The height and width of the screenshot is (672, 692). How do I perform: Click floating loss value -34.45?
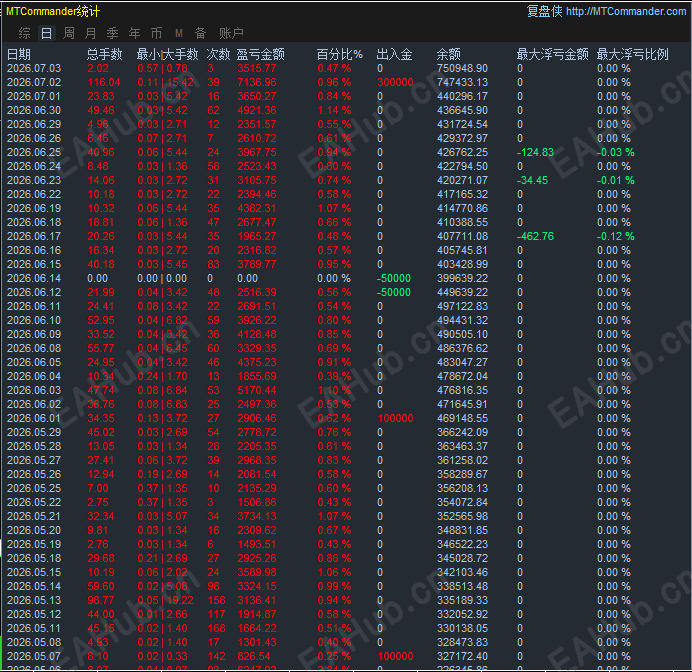pos(532,180)
